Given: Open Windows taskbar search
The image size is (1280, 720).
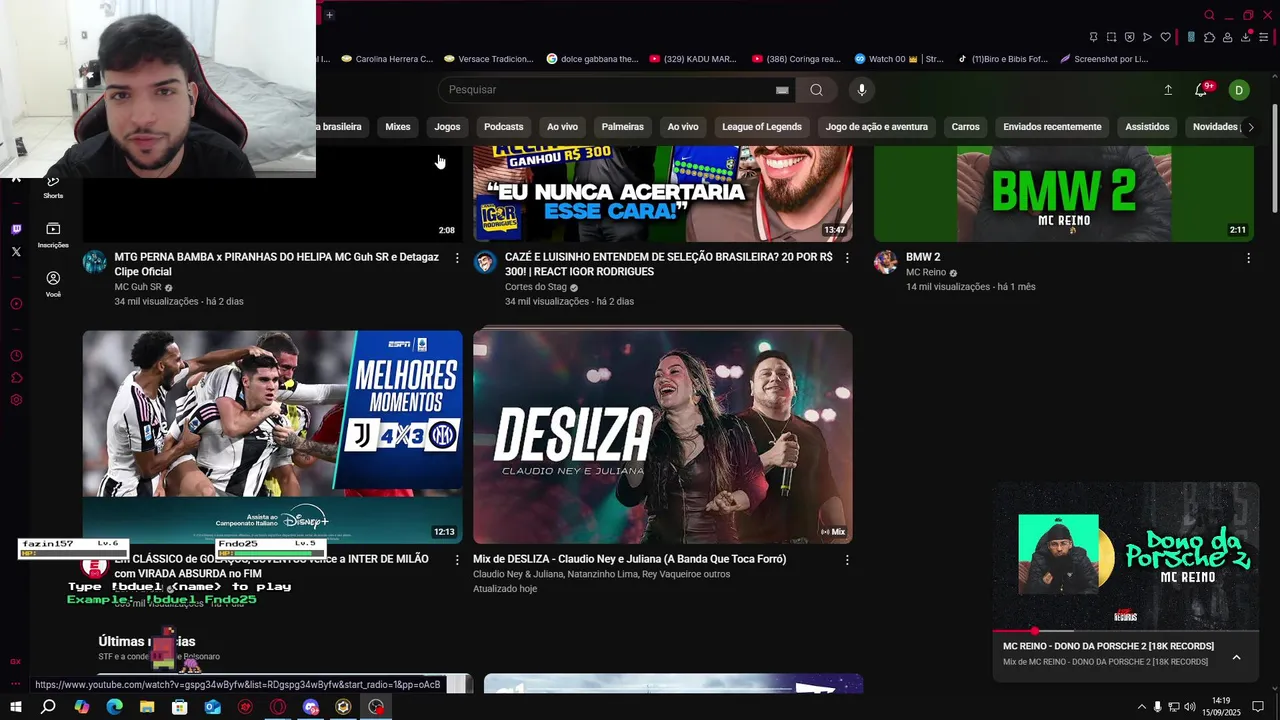Looking at the screenshot, I should coord(48,707).
